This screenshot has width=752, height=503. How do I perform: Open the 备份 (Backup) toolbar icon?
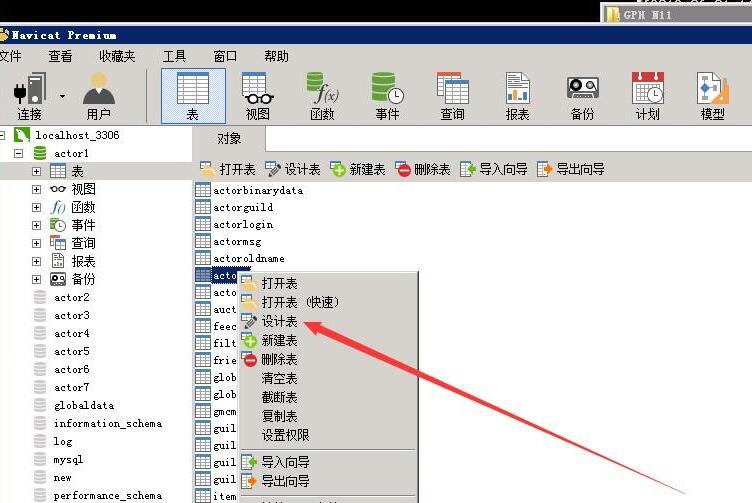pos(582,94)
